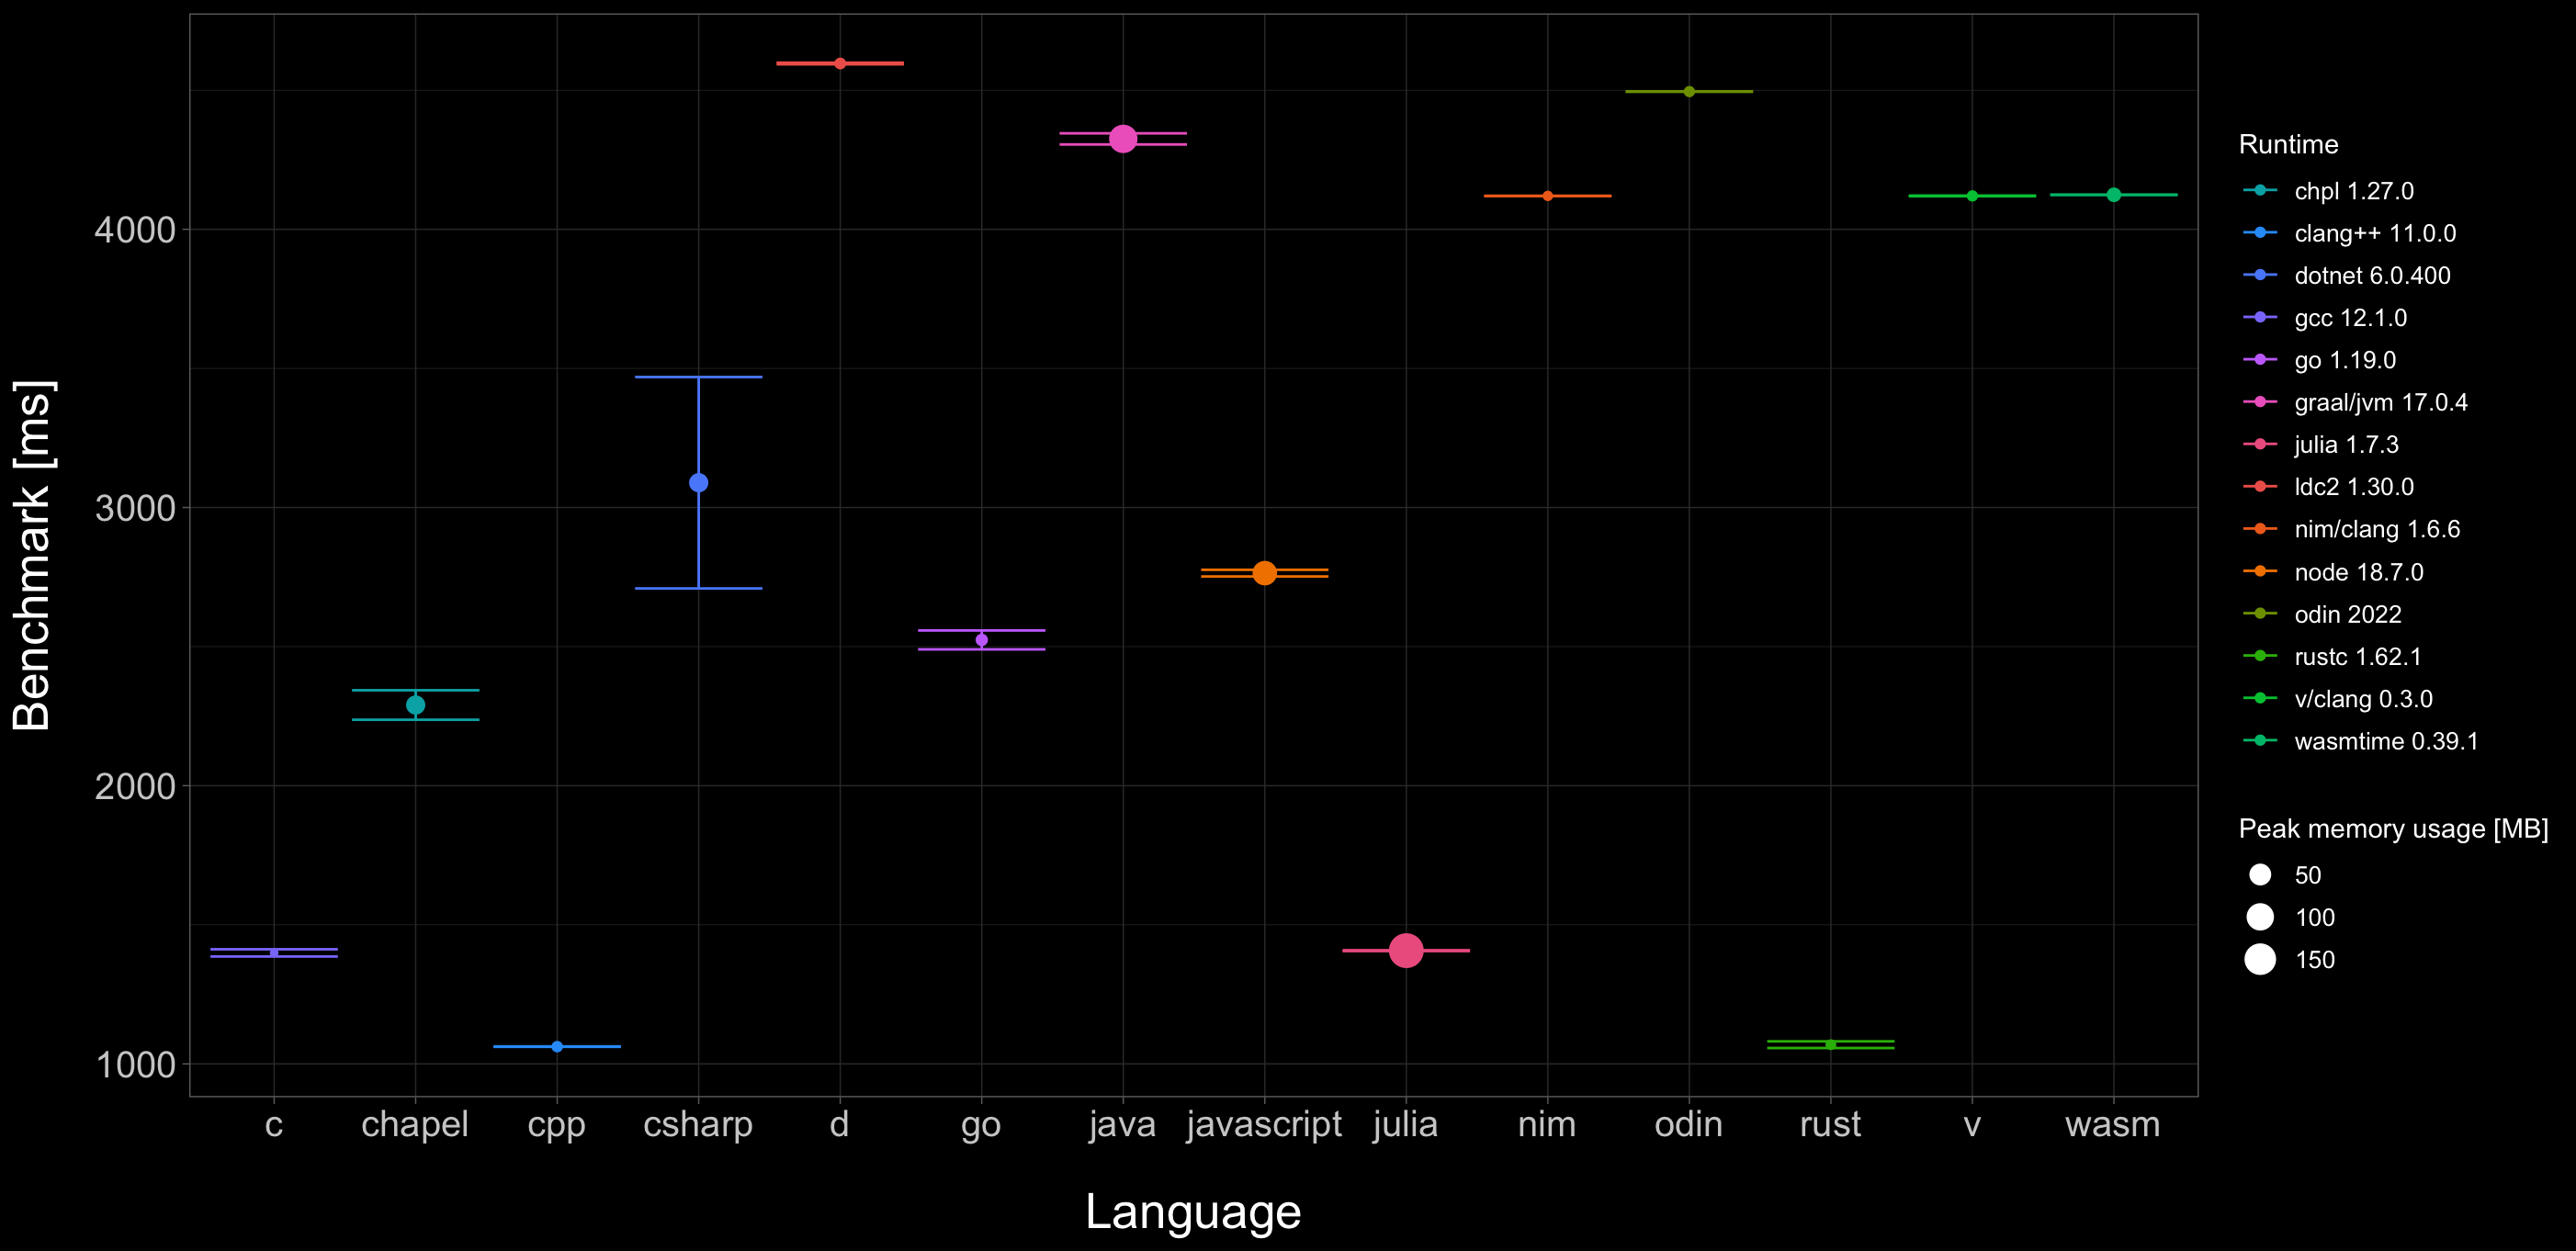Viewport: 2576px width, 1251px height.
Task: Click the green v data point
Action: (1972, 196)
